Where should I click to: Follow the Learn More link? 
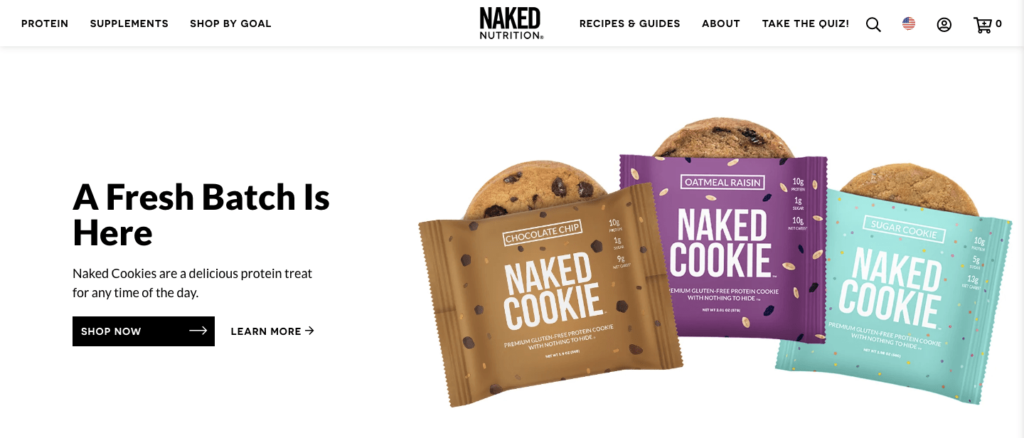click(x=272, y=331)
